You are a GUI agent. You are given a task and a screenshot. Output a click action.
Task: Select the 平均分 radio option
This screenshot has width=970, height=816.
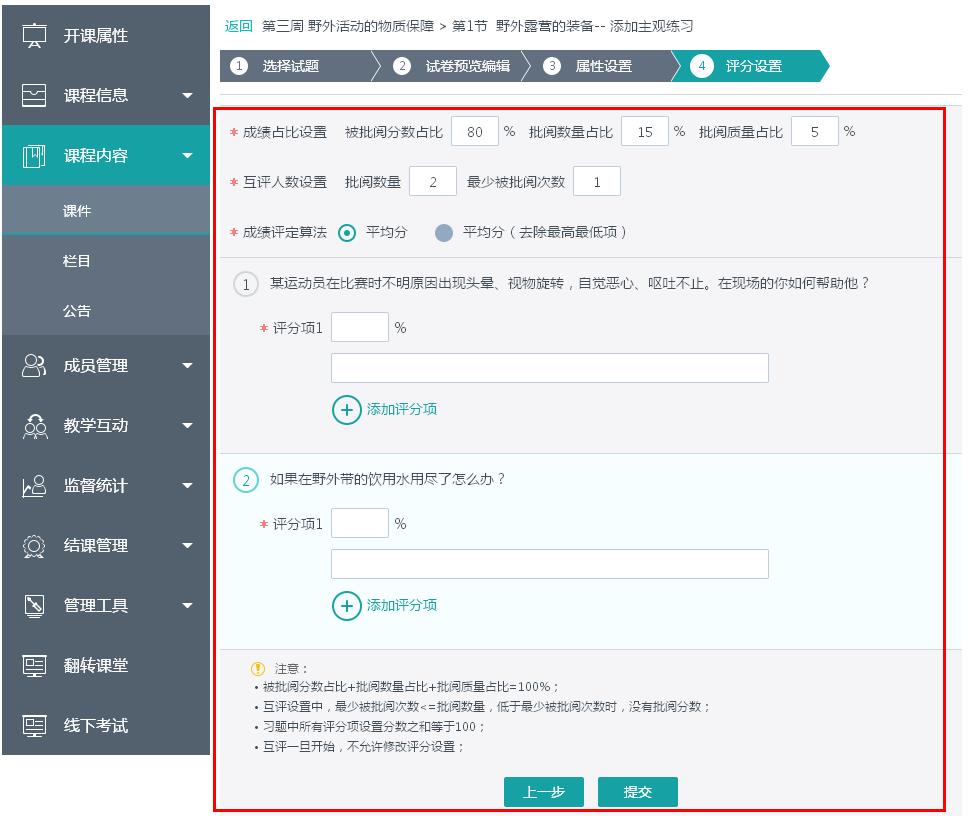pyautogui.click(x=347, y=233)
